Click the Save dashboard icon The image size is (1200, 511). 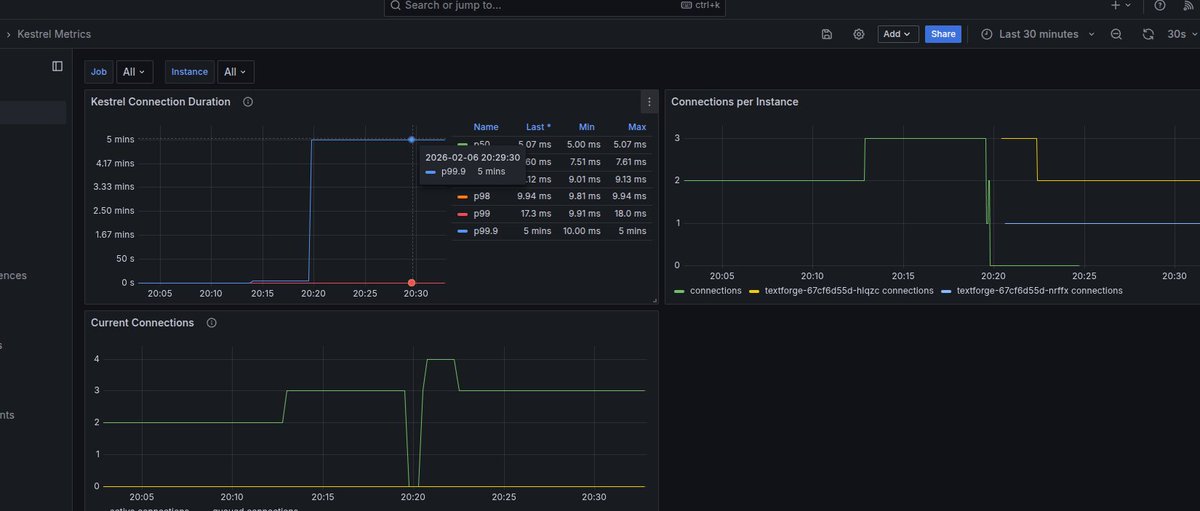pos(827,34)
